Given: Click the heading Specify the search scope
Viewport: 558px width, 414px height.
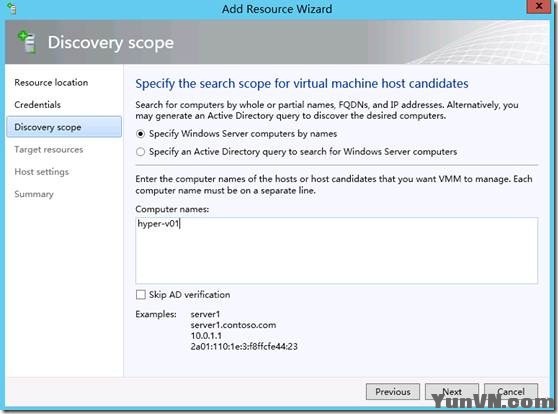Looking at the screenshot, I should point(302,84).
